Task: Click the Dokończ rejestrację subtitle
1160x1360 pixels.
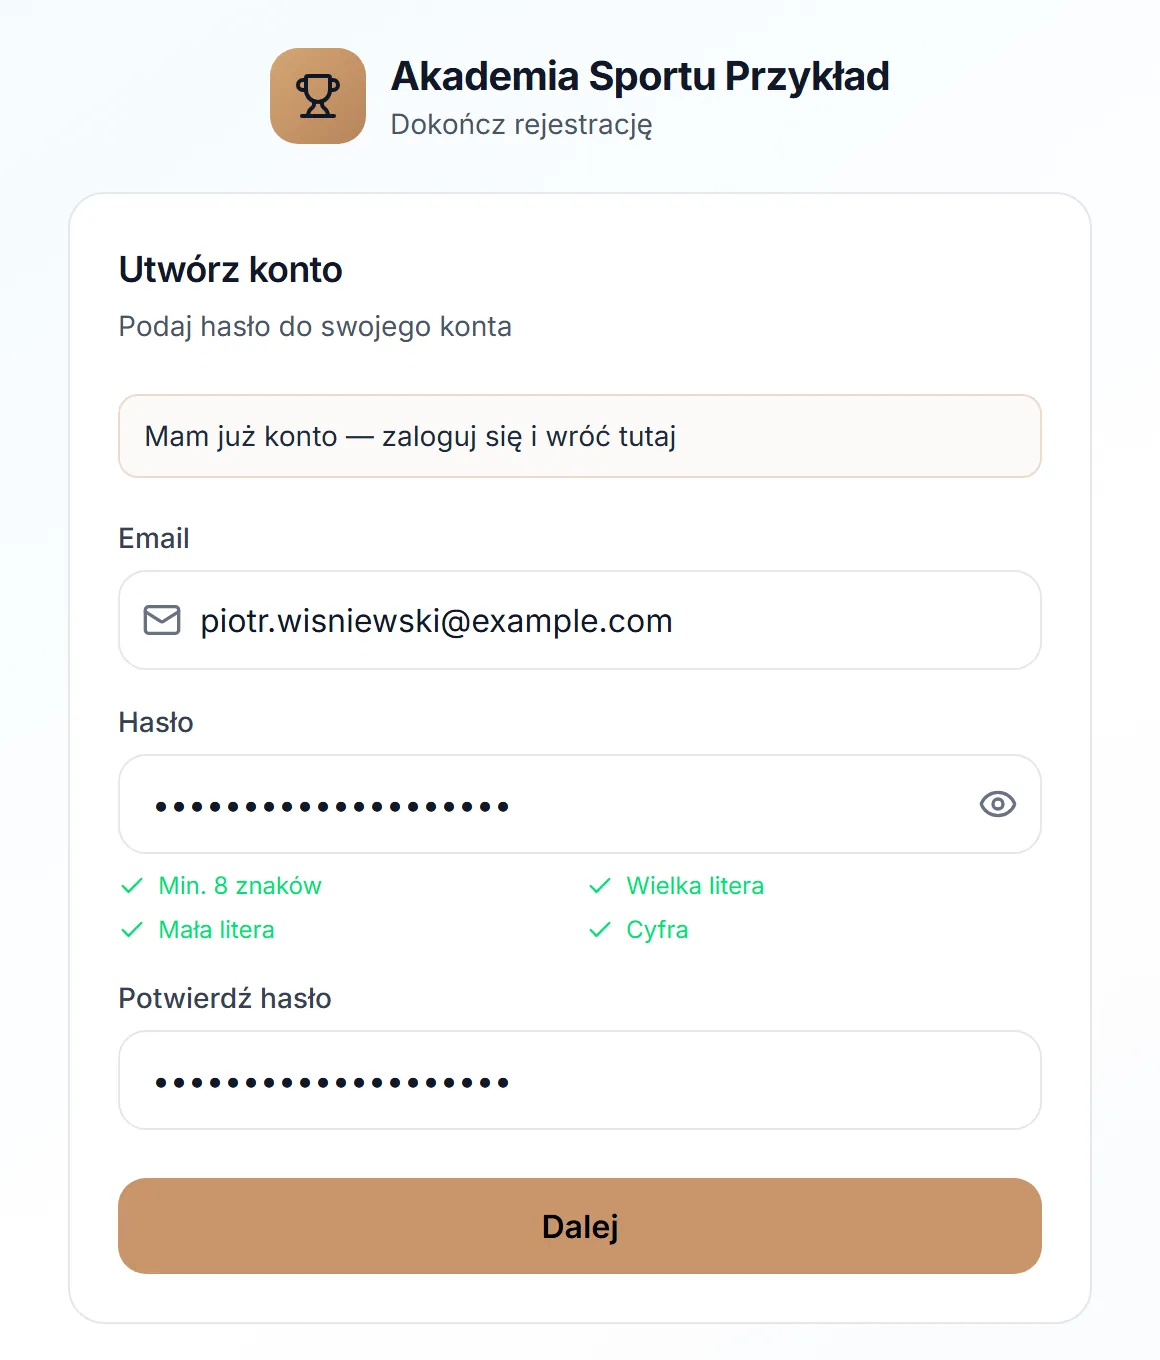Action: tap(521, 125)
